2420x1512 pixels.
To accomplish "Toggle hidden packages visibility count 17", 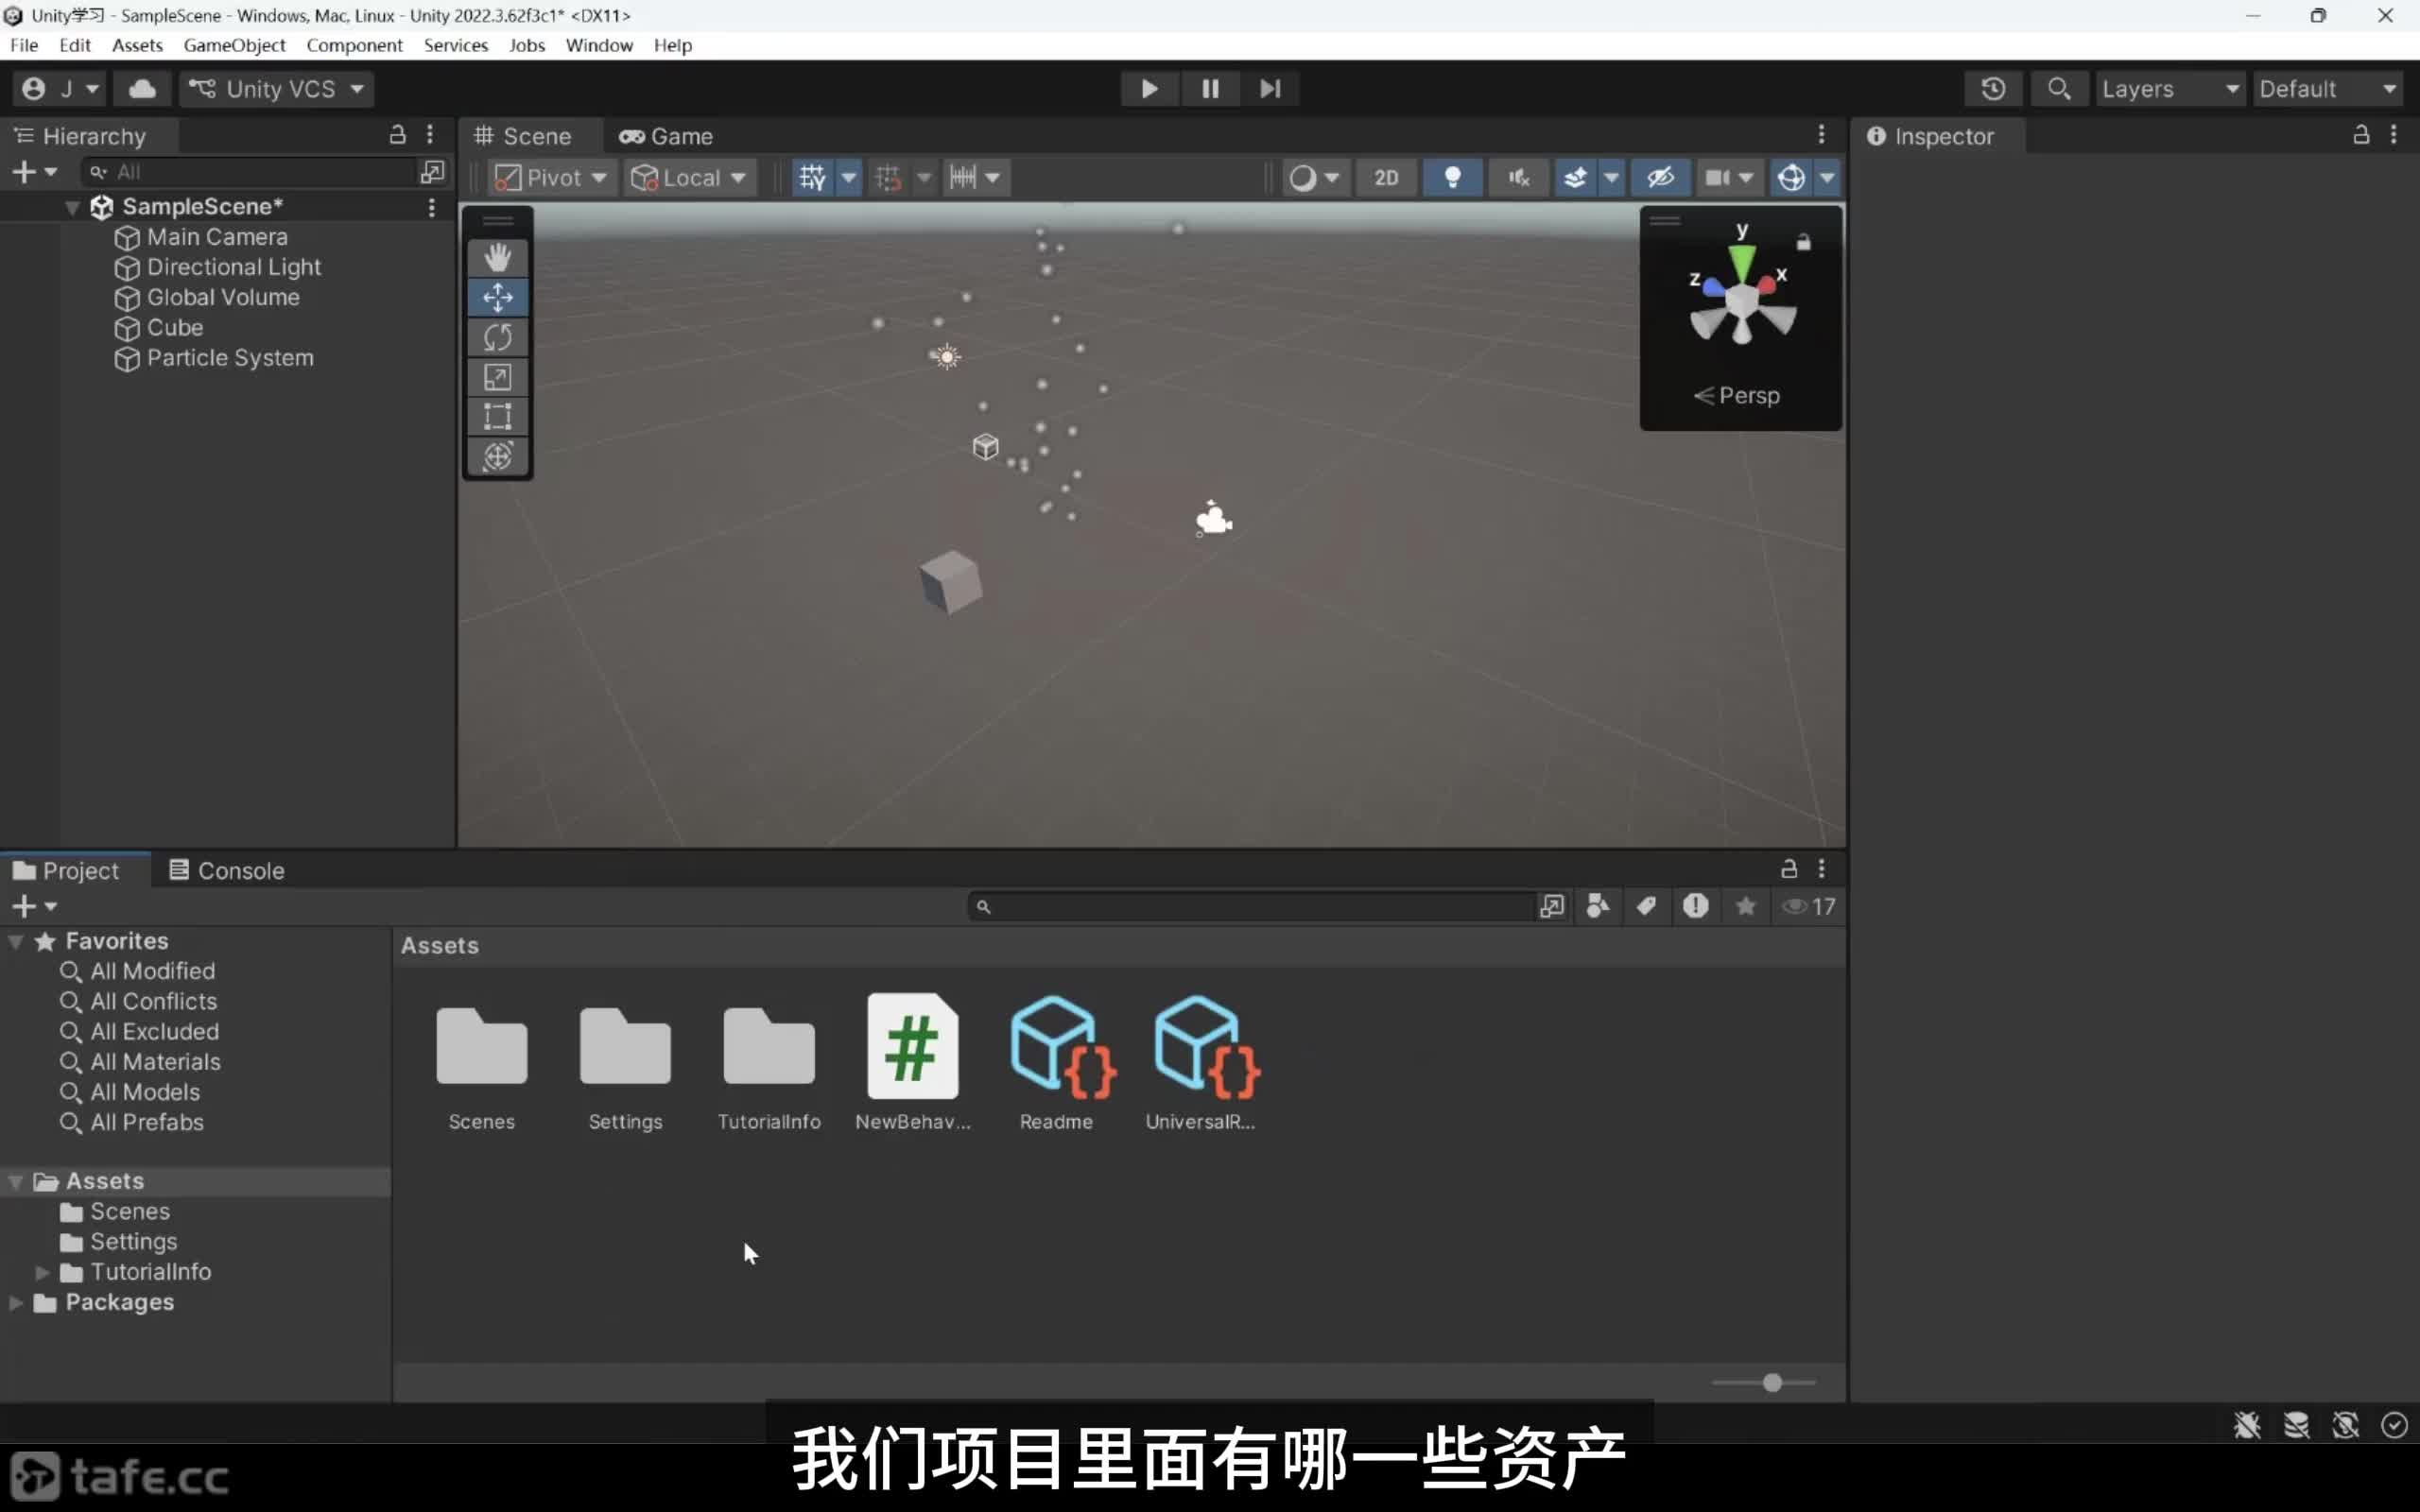I will pyautogui.click(x=1810, y=906).
